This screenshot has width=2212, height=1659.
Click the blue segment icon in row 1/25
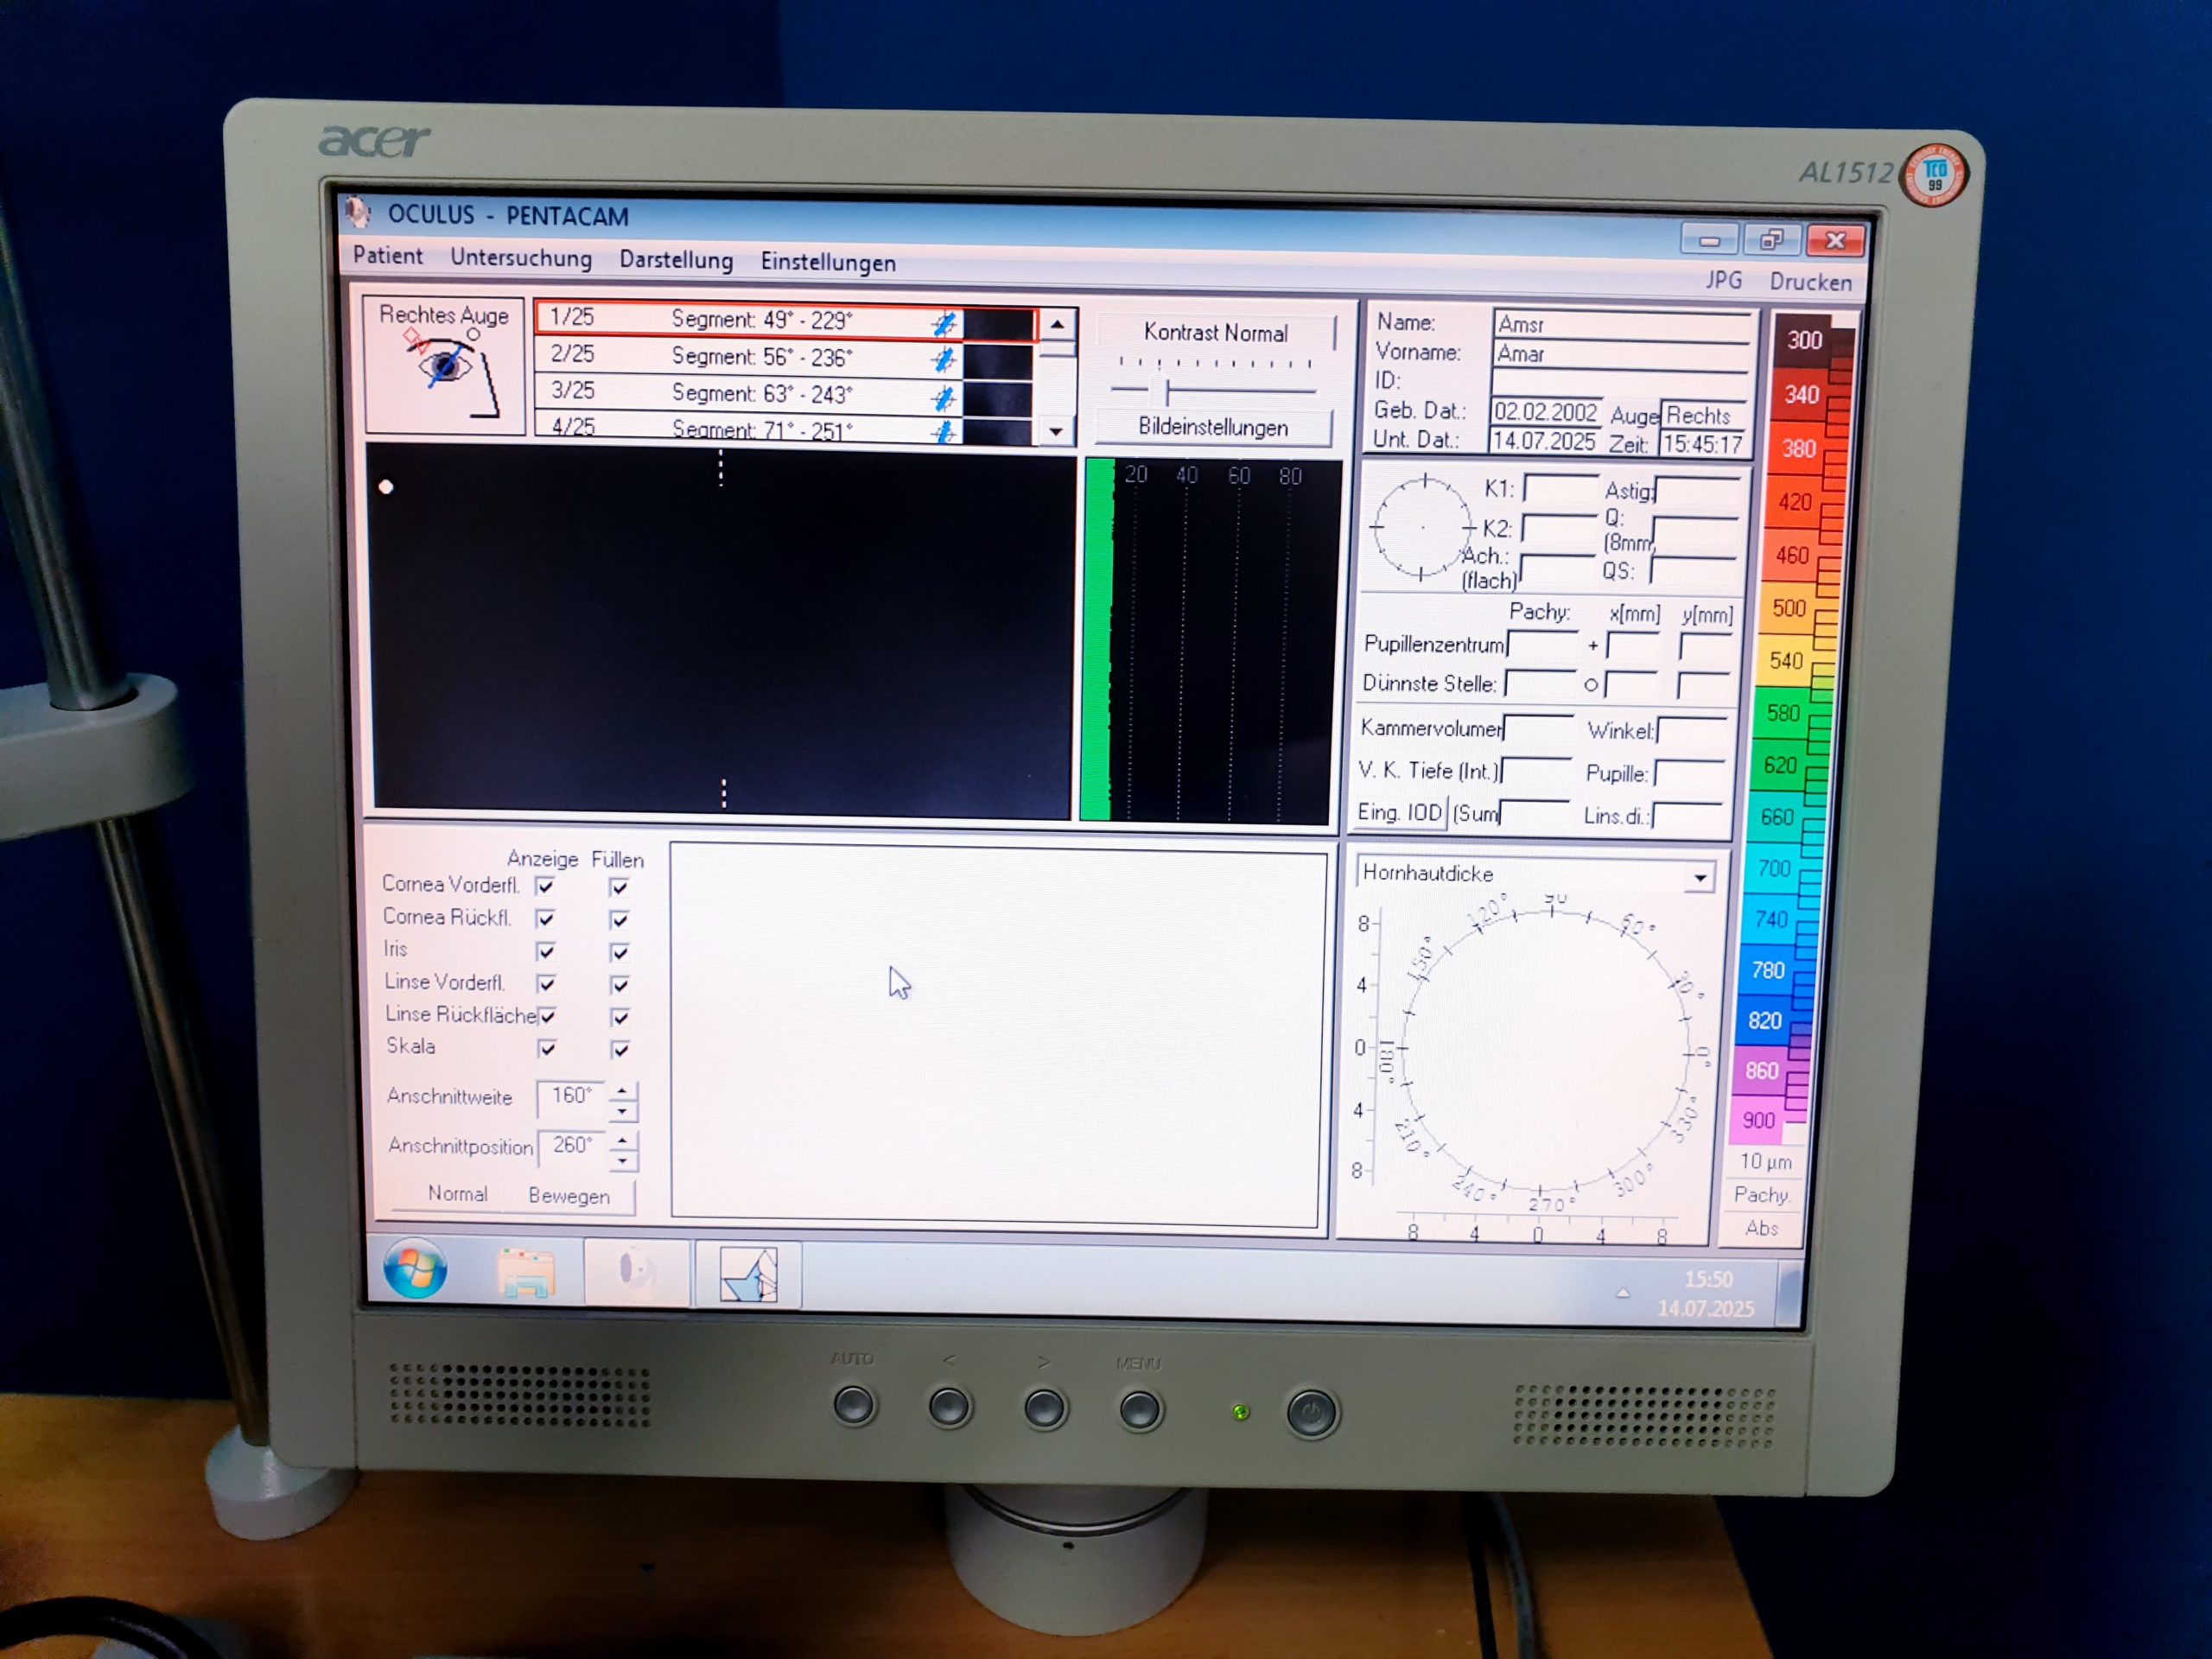[x=943, y=324]
